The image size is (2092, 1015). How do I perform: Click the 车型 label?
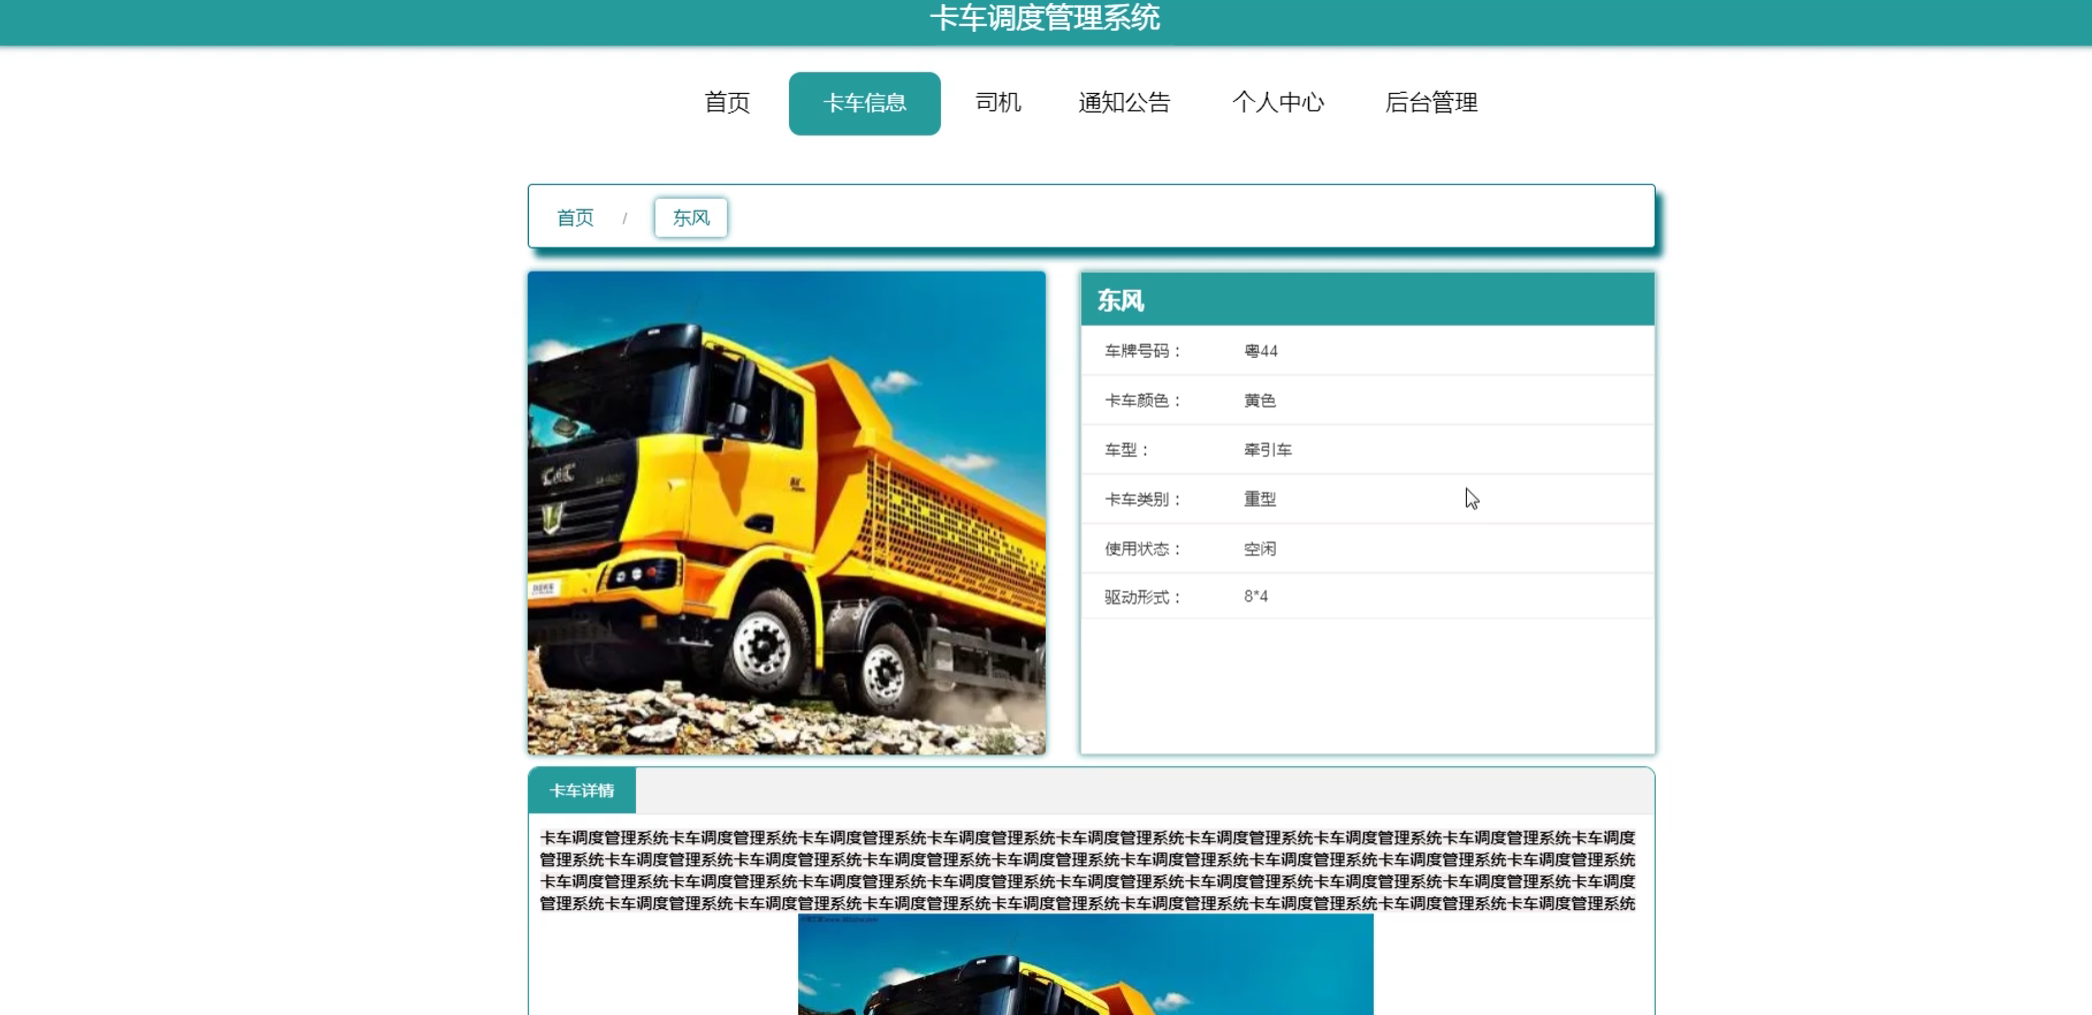(1127, 450)
